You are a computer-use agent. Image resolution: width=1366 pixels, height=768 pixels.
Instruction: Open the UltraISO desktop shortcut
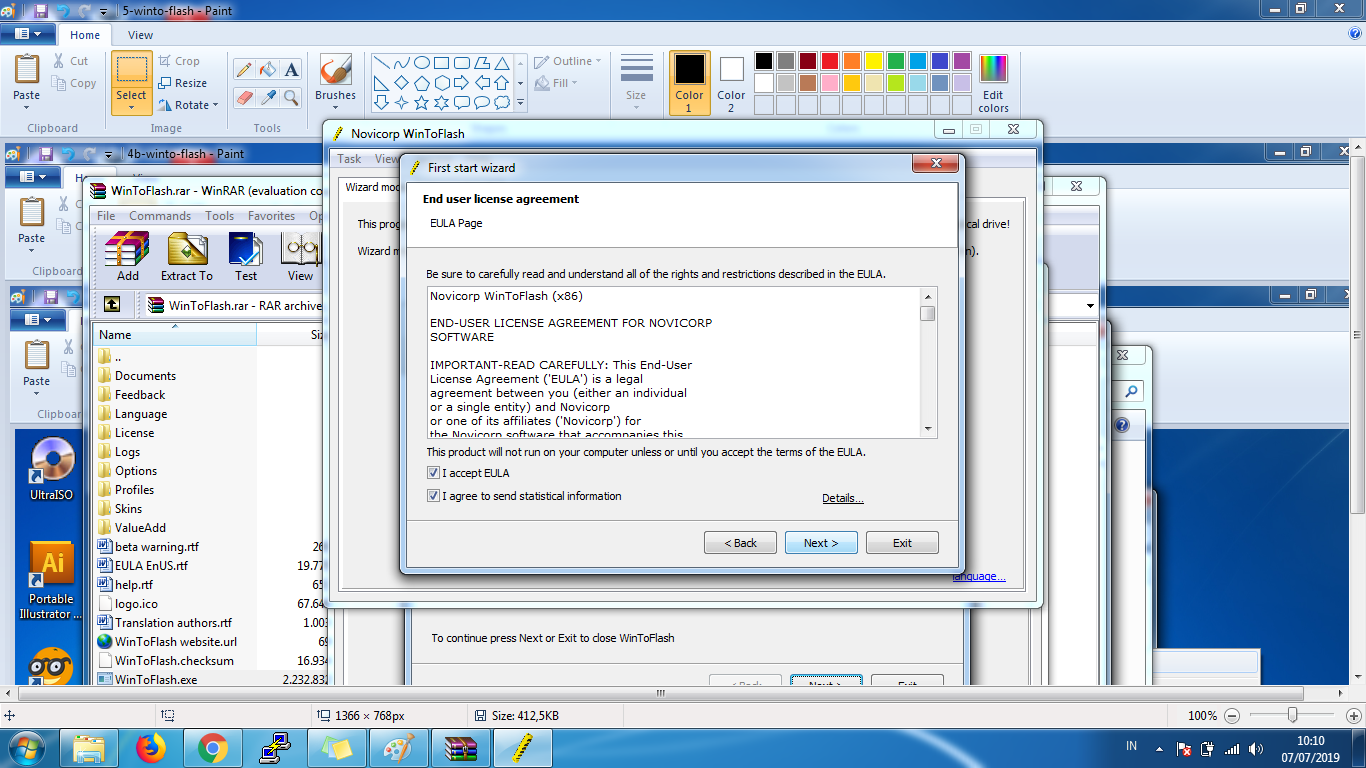coord(51,470)
